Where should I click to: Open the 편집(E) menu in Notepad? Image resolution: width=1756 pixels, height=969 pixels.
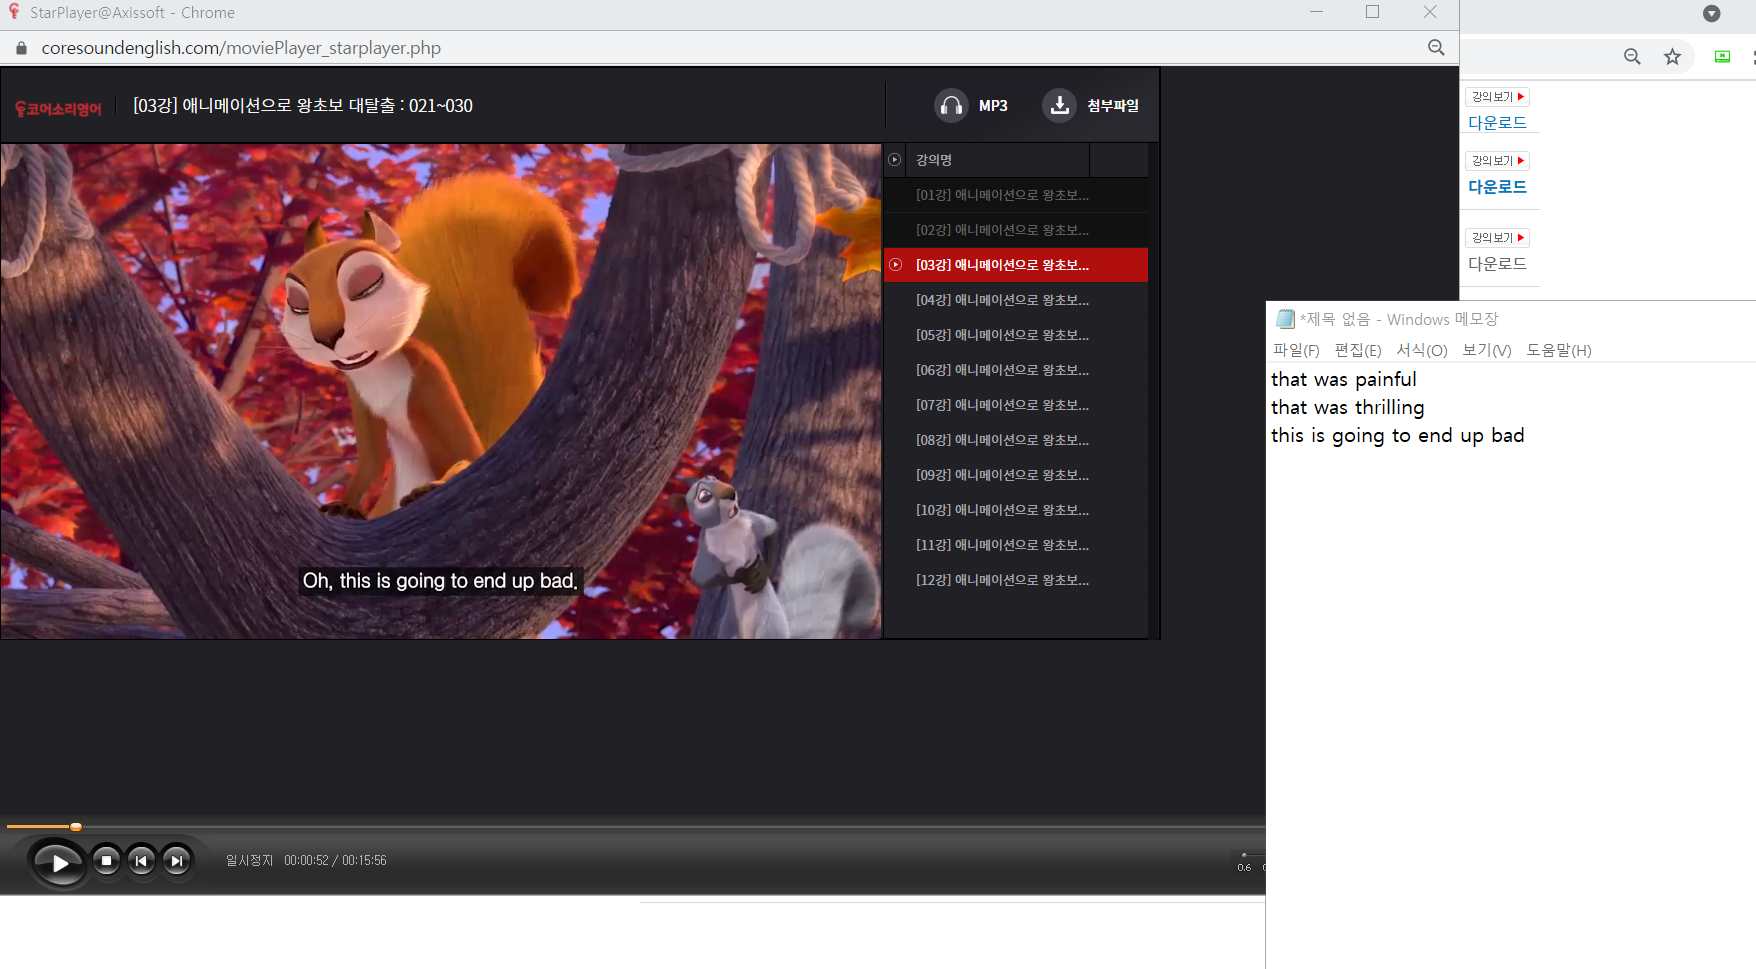tap(1358, 350)
